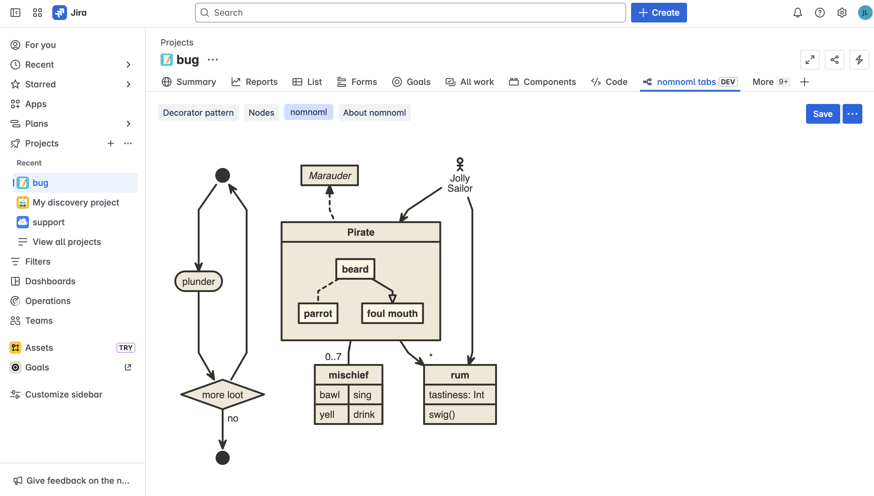This screenshot has width=874, height=496.
Task: Open the settings gear icon
Action: (x=842, y=12)
